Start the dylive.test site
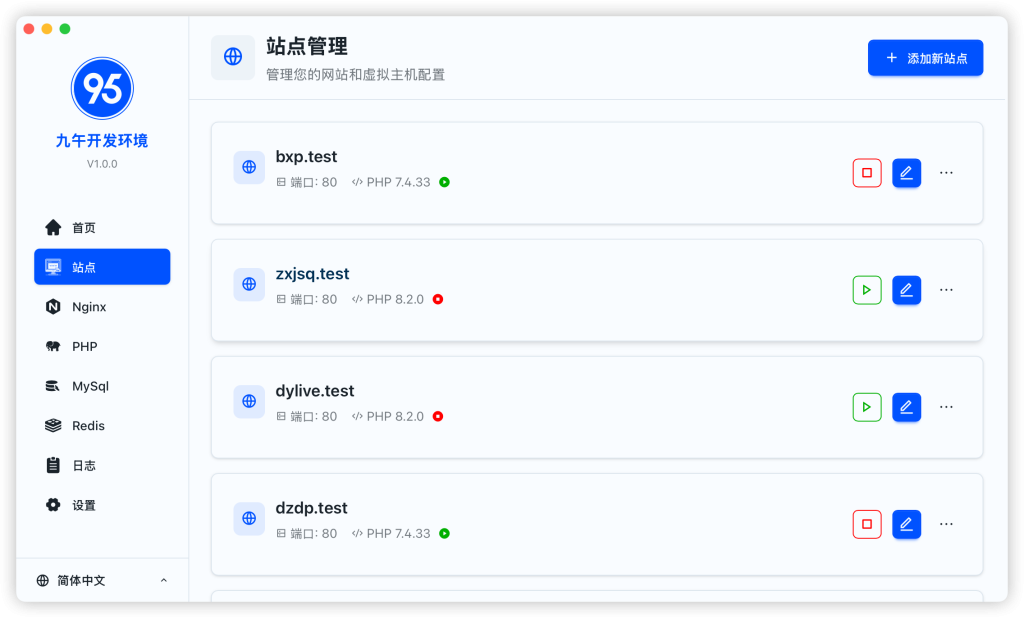 pos(867,407)
